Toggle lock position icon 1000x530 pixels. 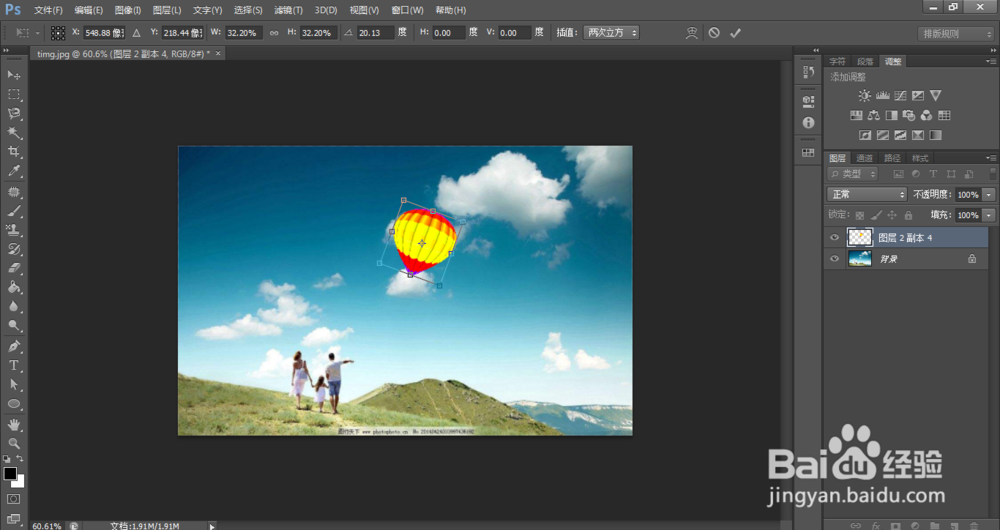click(x=892, y=216)
